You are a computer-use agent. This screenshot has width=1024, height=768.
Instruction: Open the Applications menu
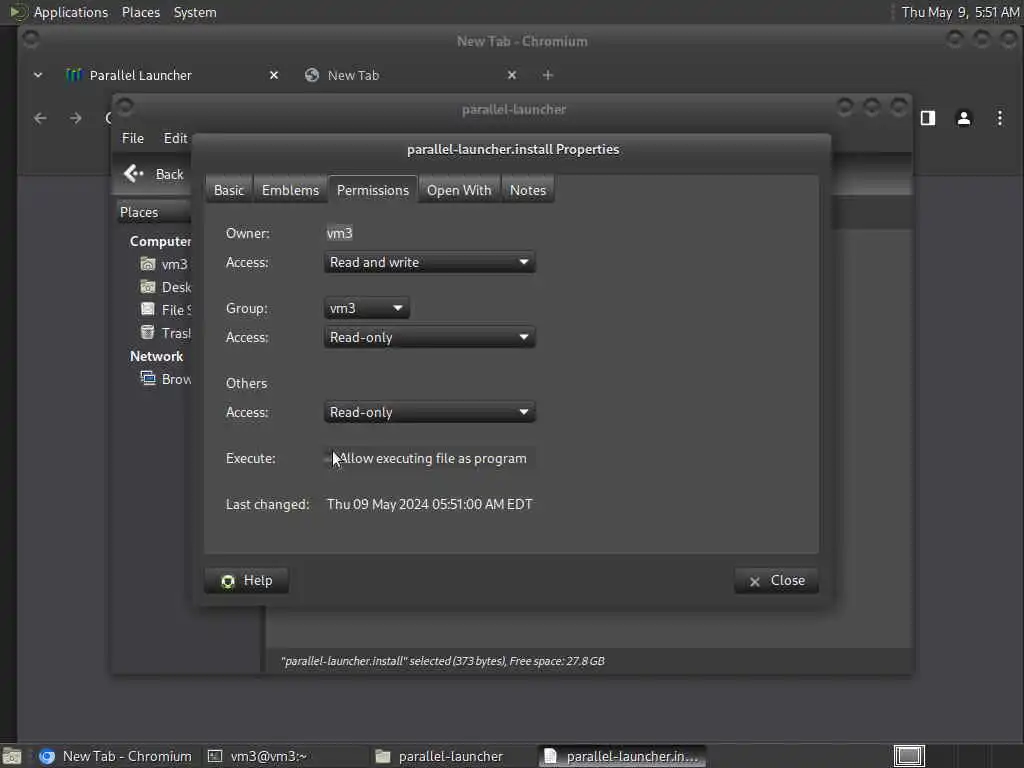tap(71, 12)
